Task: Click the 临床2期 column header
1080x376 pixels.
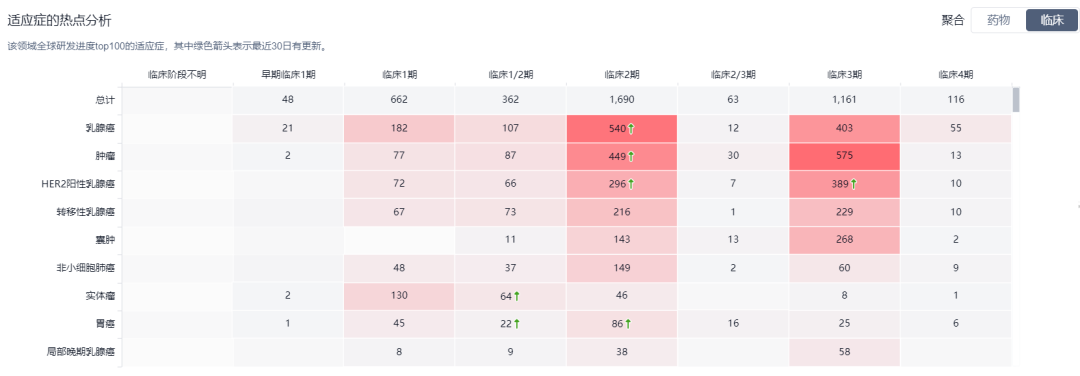Action: coord(622,74)
